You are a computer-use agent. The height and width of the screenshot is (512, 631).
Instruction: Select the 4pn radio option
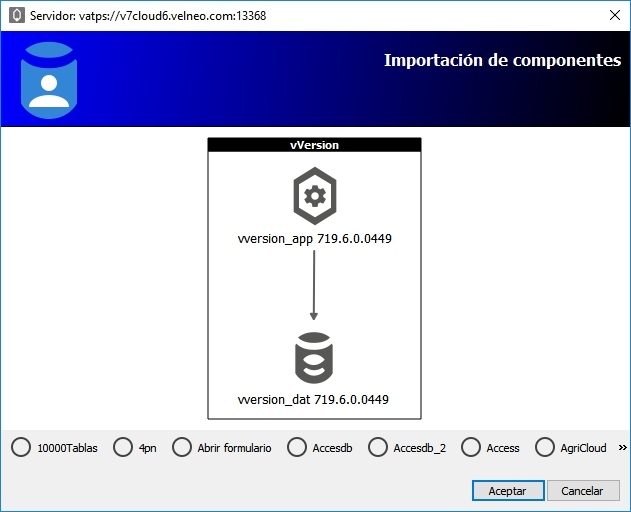(x=123, y=448)
